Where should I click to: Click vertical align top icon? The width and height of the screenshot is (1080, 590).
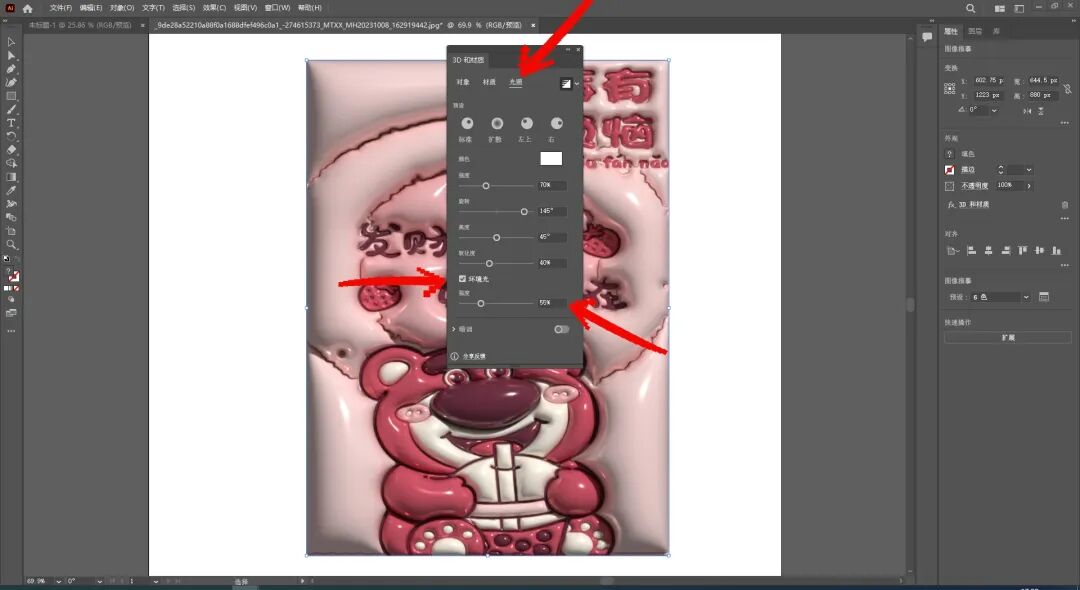pyautogui.click(x=1023, y=251)
